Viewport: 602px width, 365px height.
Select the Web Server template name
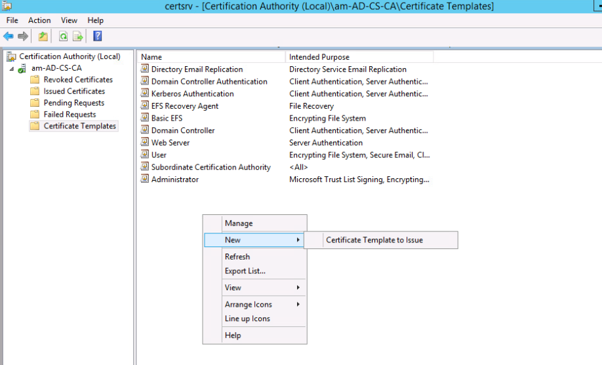[170, 143]
